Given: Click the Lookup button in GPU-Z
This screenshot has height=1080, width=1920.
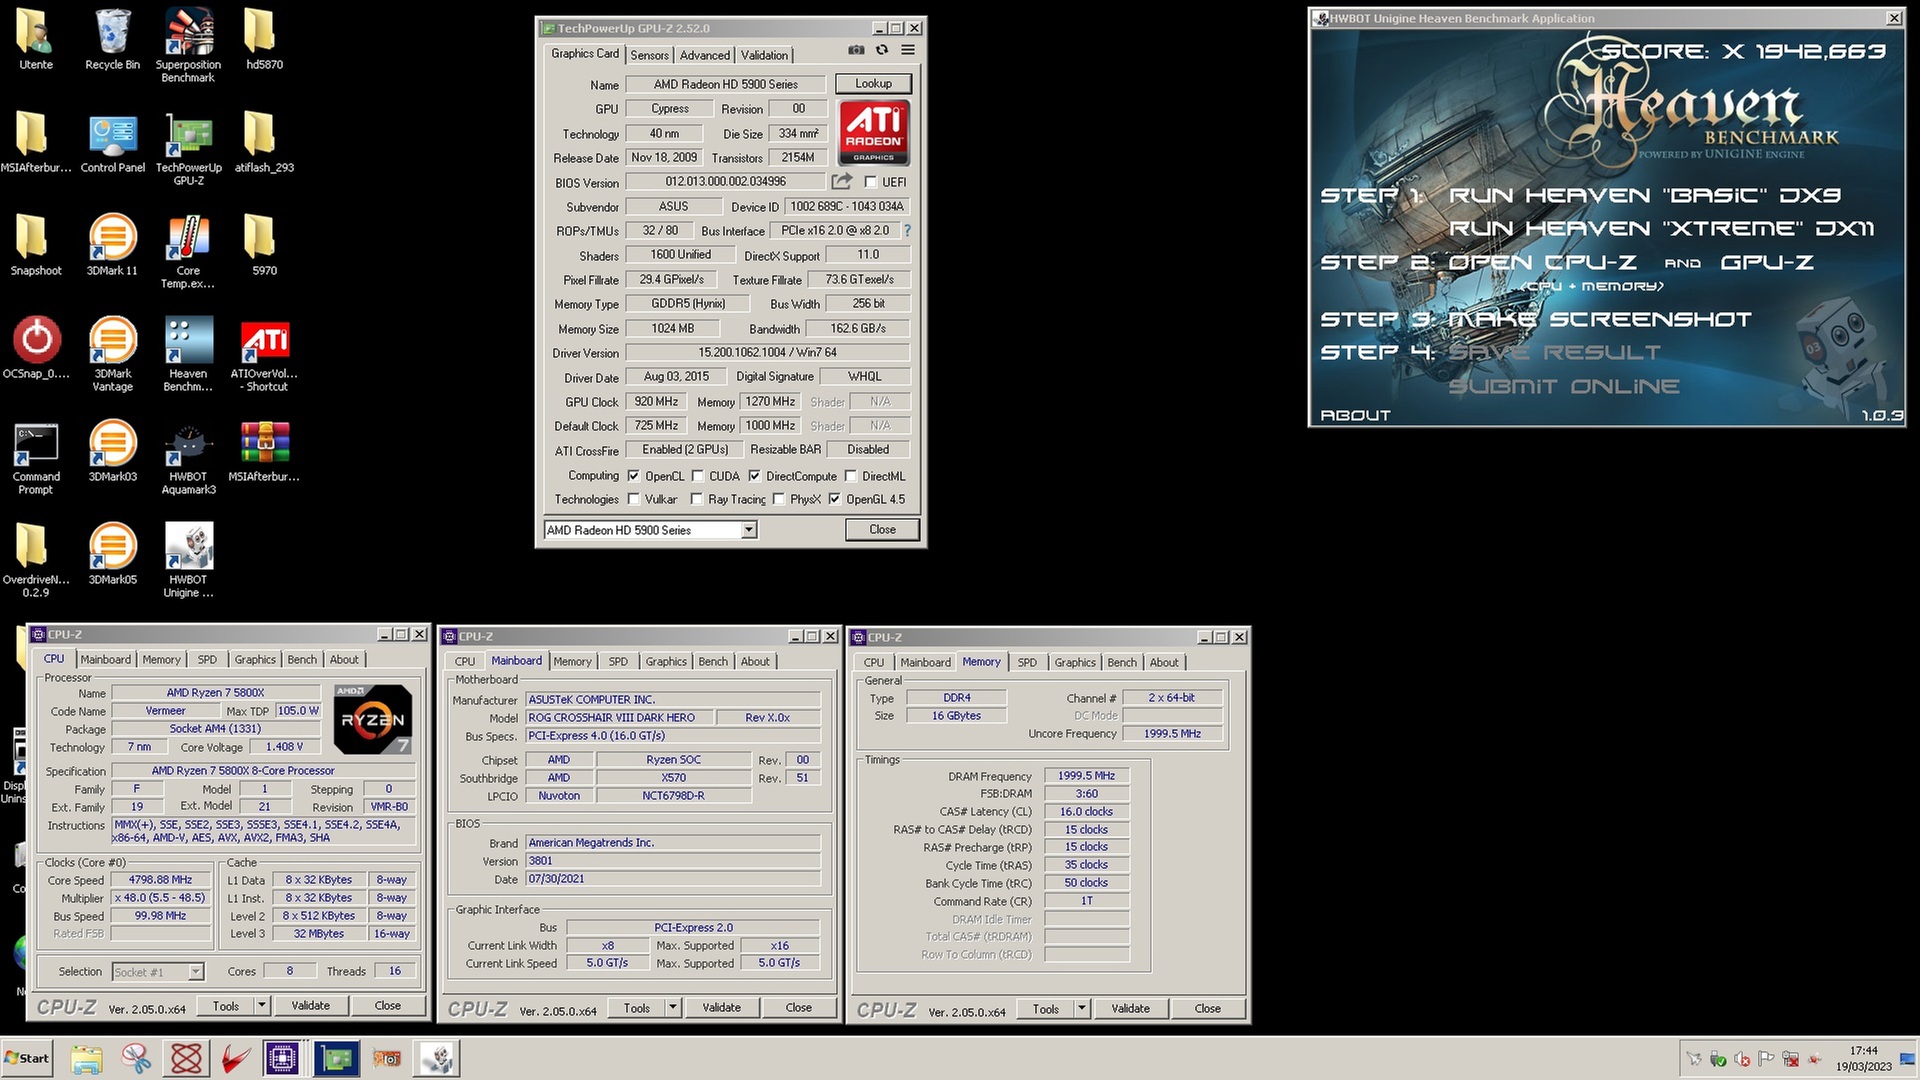Looking at the screenshot, I should coord(873,84).
